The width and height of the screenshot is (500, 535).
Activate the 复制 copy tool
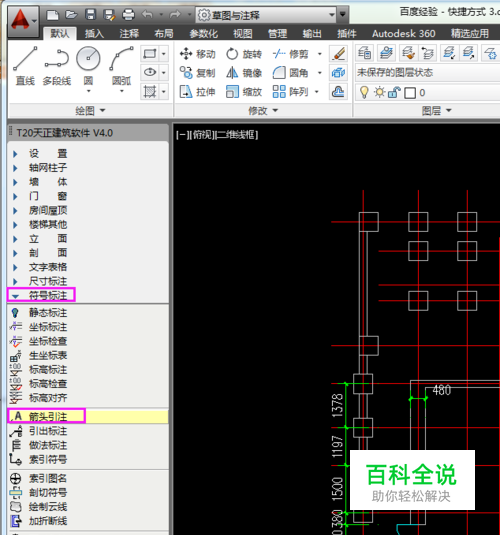click(x=198, y=73)
